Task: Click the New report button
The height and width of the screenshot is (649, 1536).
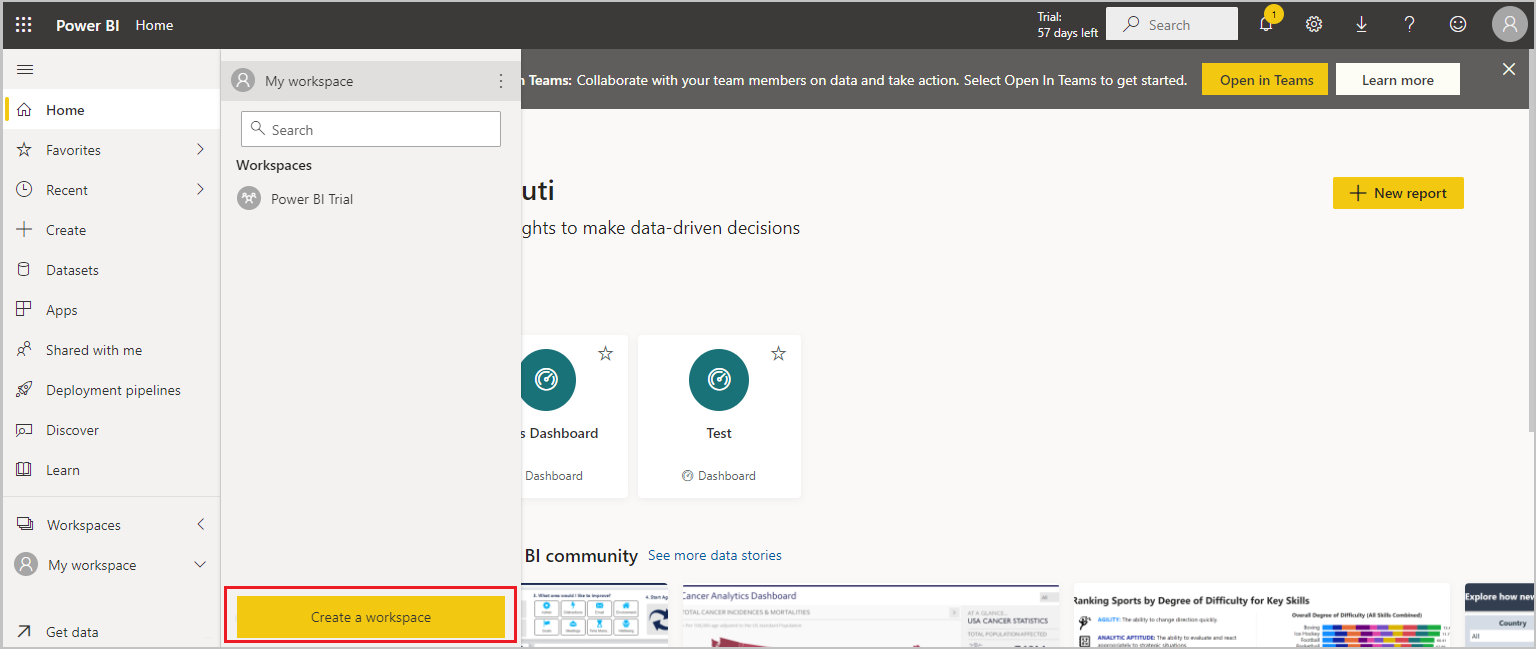Action: click(1398, 193)
